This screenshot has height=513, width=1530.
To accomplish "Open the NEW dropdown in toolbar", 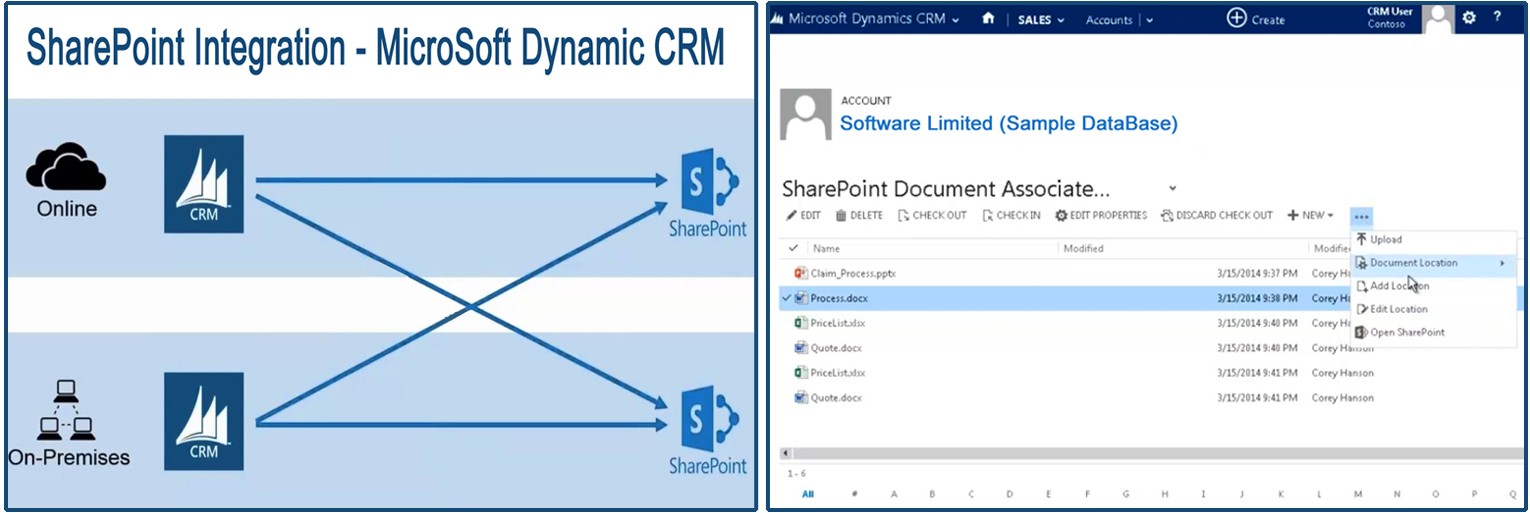I will tap(1310, 215).
